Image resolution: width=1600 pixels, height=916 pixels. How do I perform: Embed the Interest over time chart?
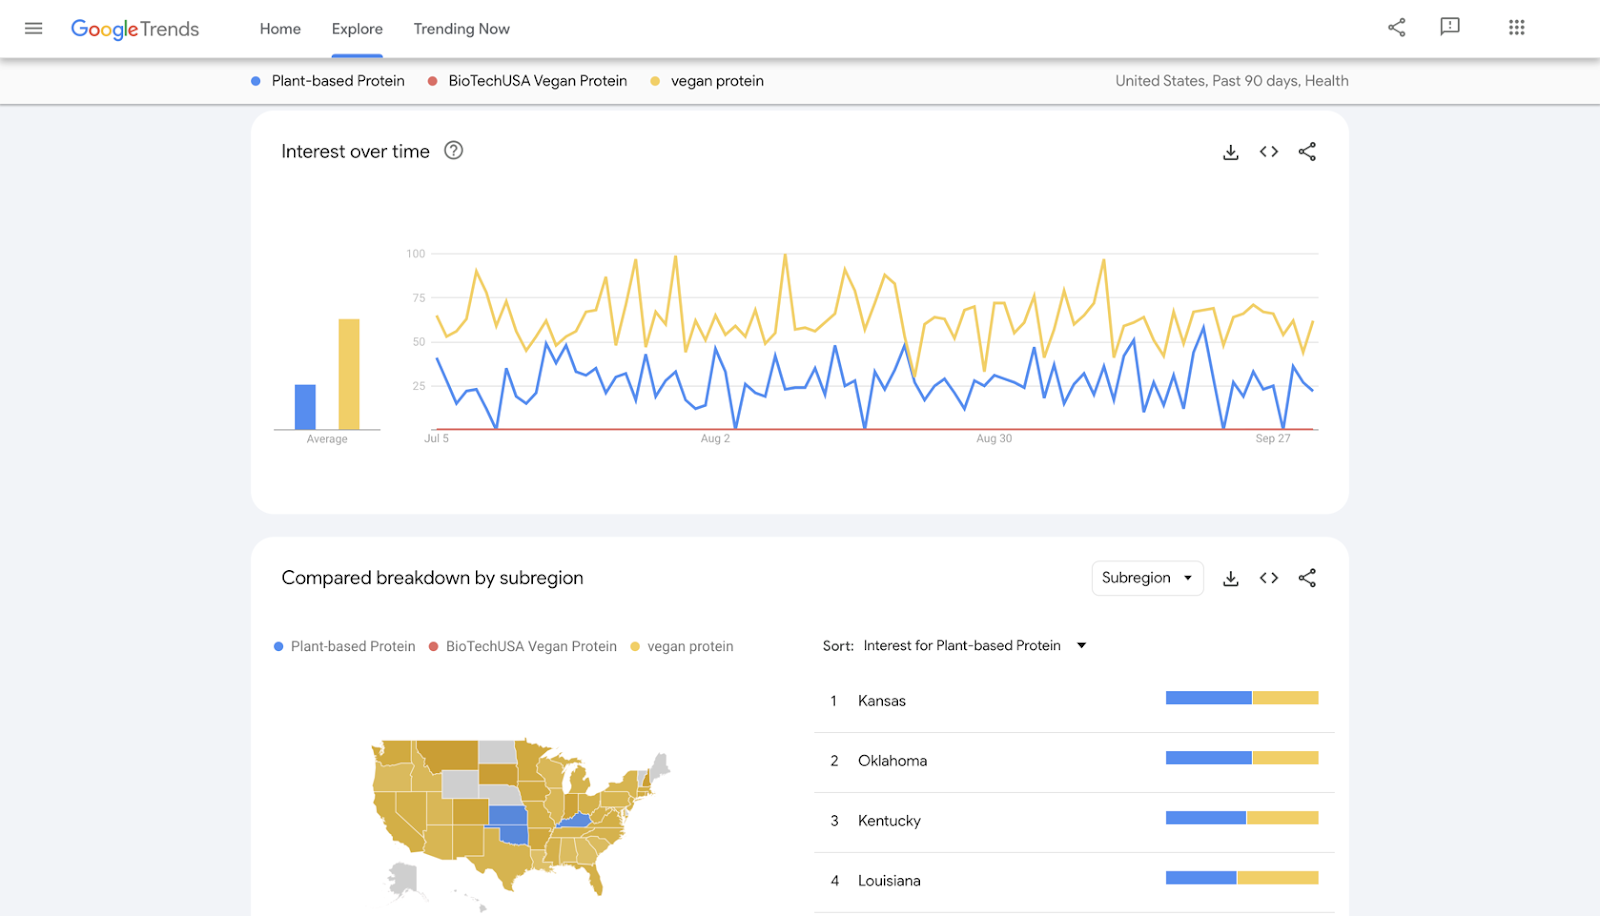[1269, 152]
